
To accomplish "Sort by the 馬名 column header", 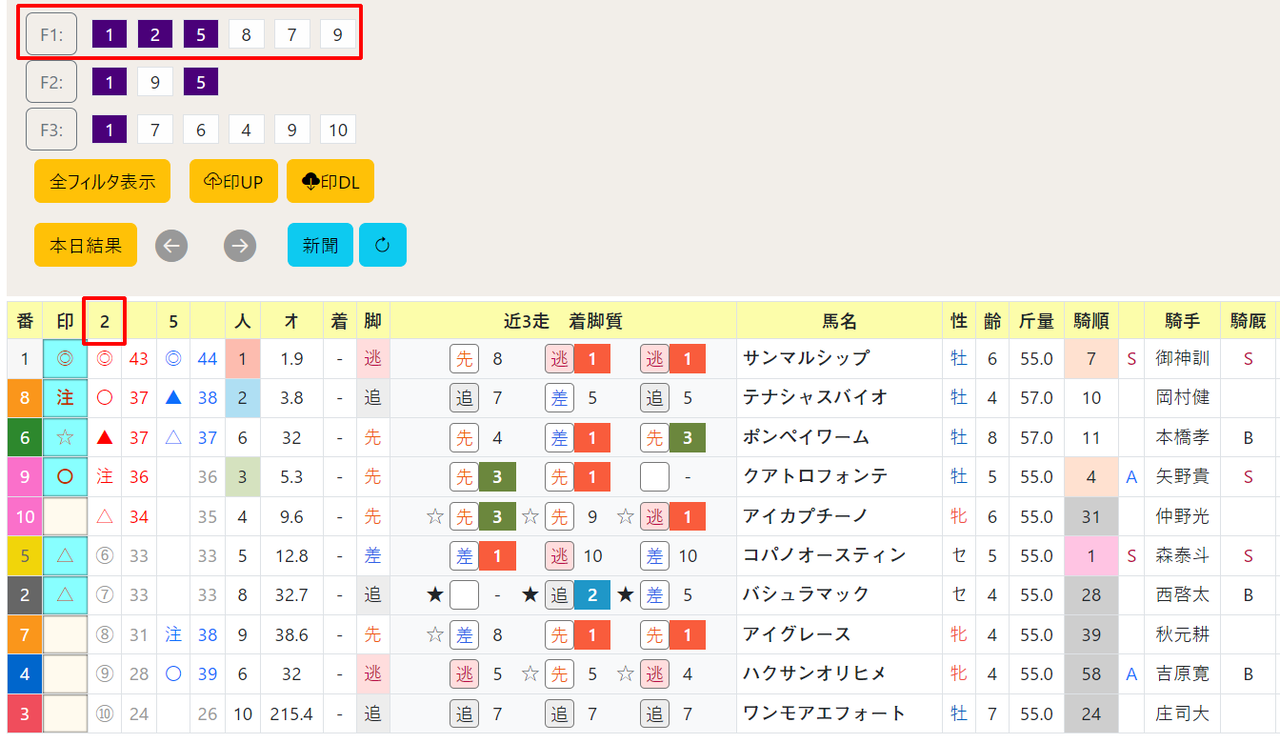I will 840,321.
